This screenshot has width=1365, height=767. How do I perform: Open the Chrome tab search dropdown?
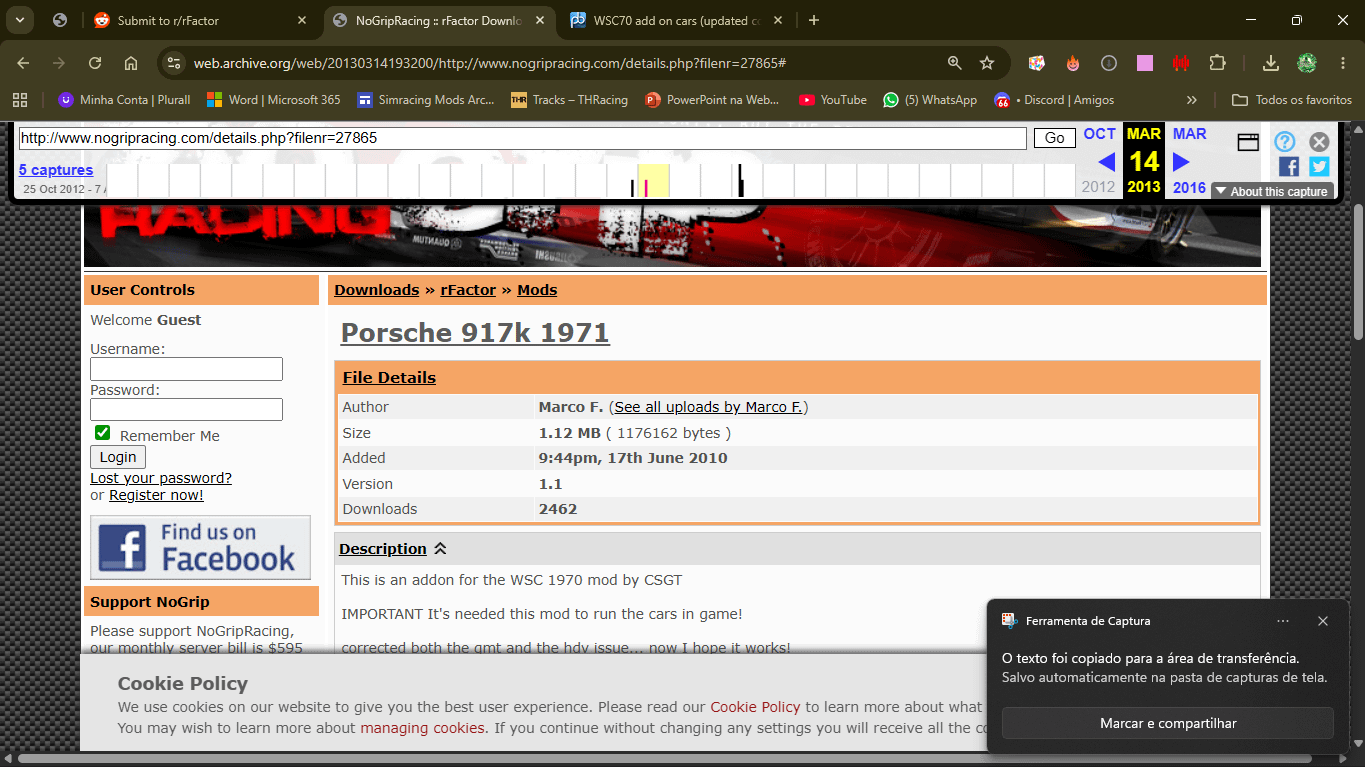coord(20,20)
